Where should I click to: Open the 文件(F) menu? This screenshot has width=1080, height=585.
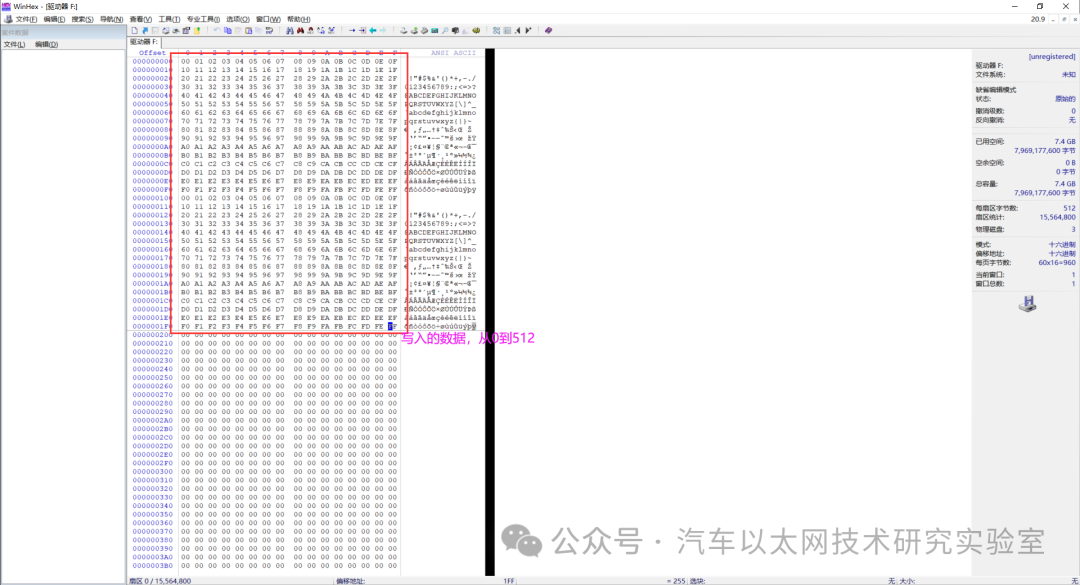pos(26,19)
